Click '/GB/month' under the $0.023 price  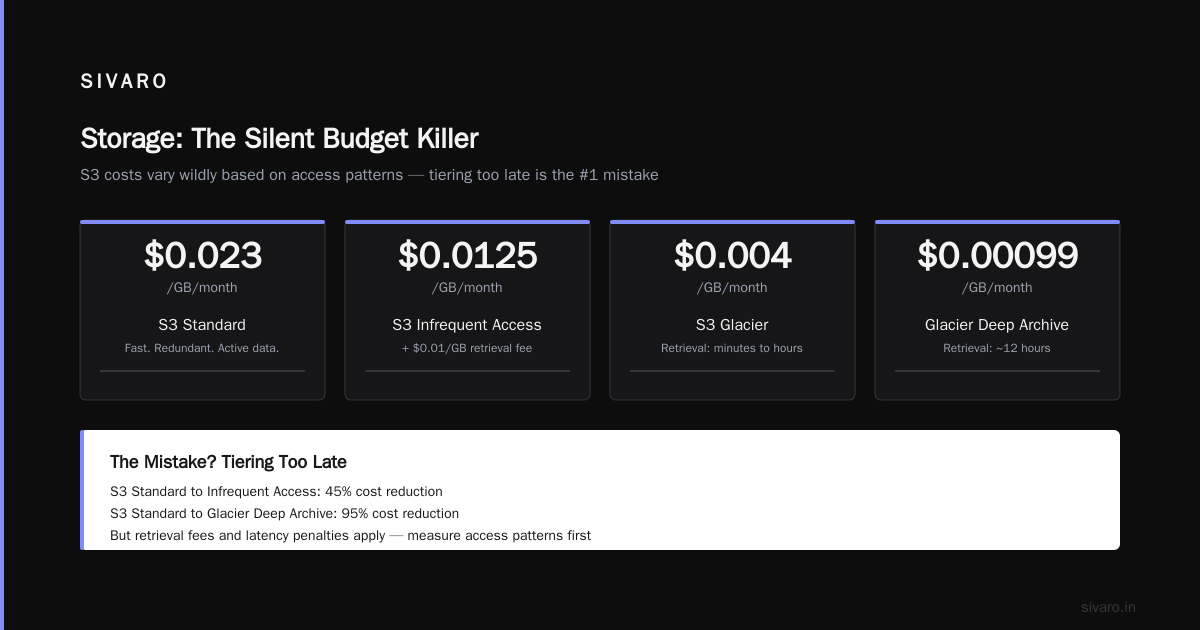(202, 288)
